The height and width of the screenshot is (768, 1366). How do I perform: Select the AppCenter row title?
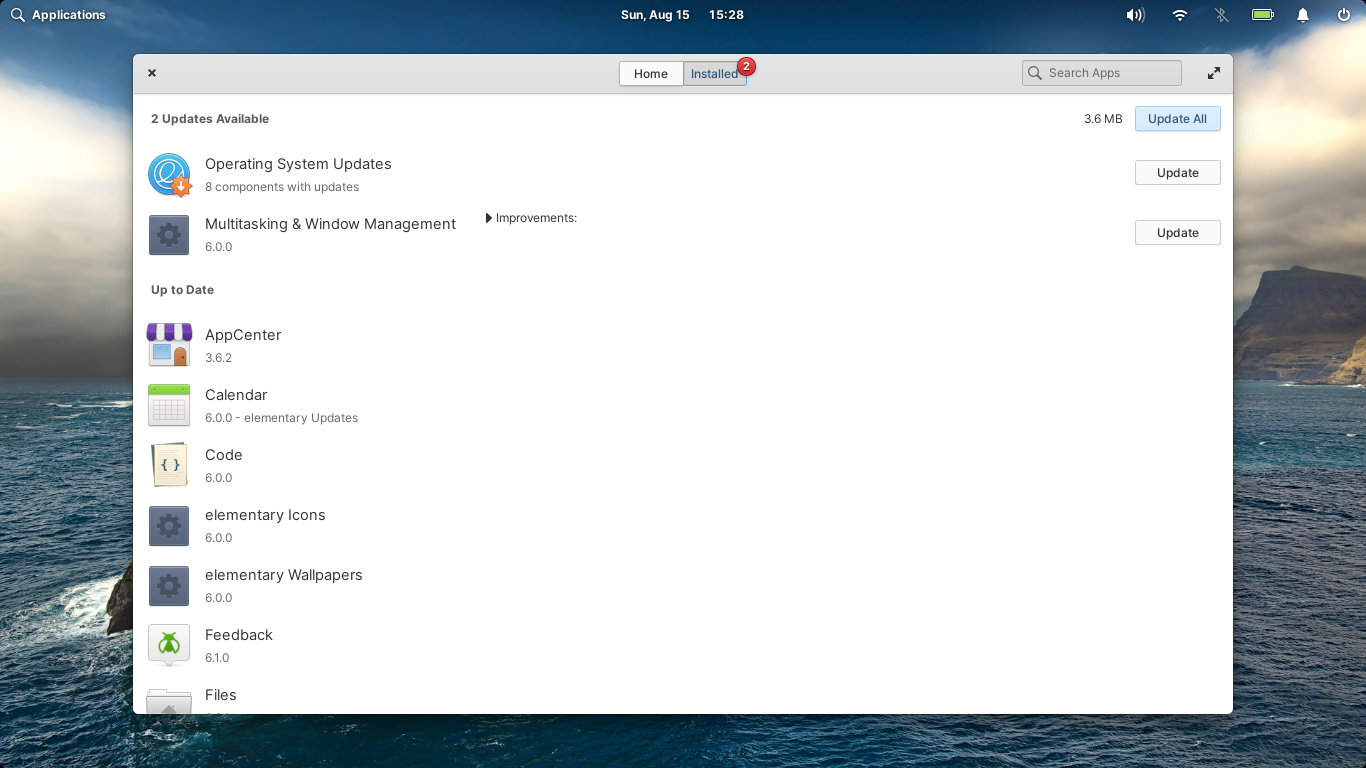click(243, 335)
